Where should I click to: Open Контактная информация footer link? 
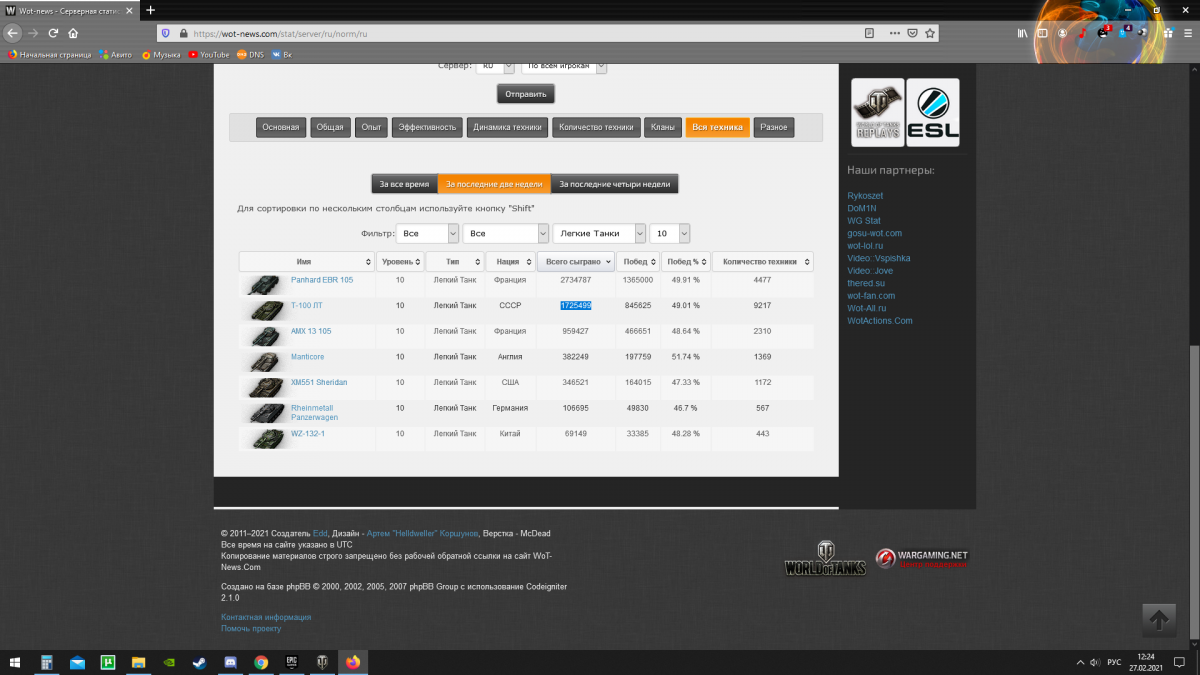pyautogui.click(x=266, y=618)
